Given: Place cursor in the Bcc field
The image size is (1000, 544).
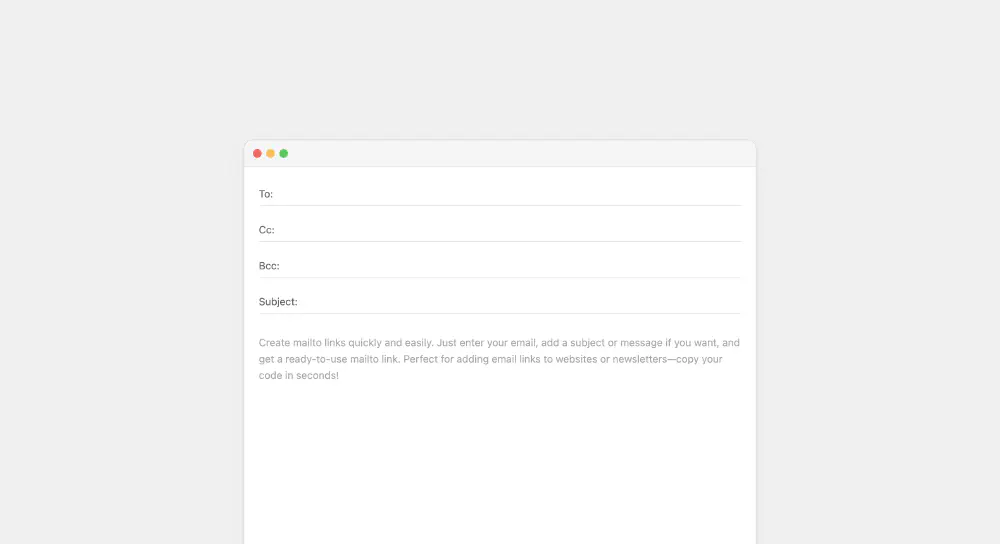Looking at the screenshot, I should pyautogui.click(x=510, y=266).
